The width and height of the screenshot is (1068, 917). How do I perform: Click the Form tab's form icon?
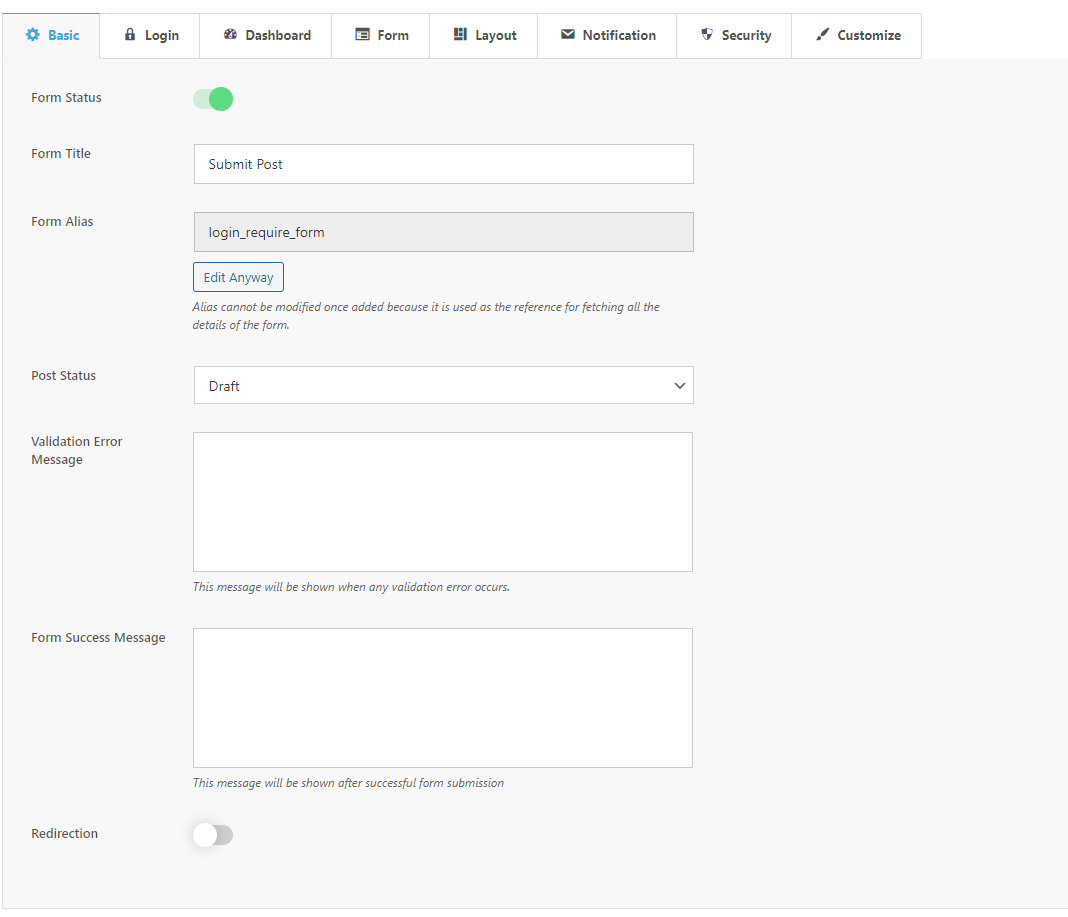point(360,35)
